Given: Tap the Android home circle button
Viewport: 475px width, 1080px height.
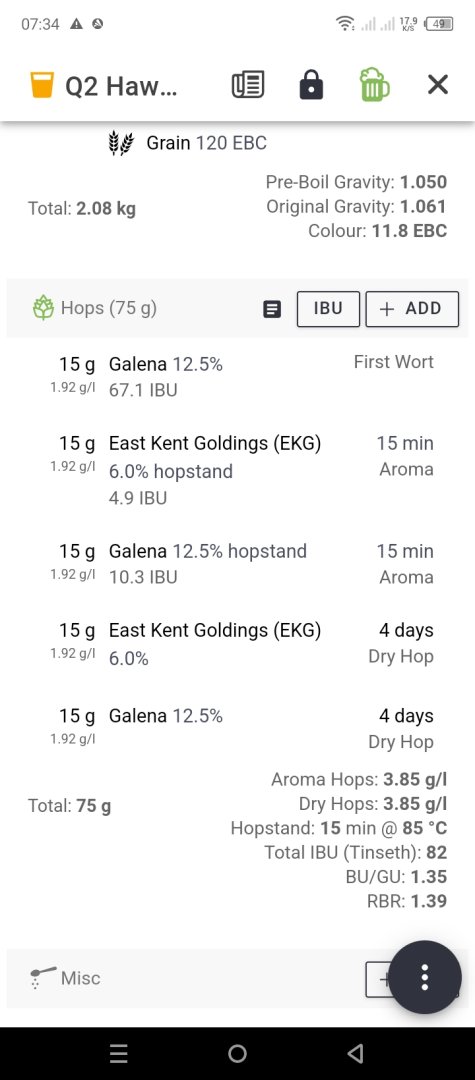Looking at the screenshot, I should tap(238, 1053).
